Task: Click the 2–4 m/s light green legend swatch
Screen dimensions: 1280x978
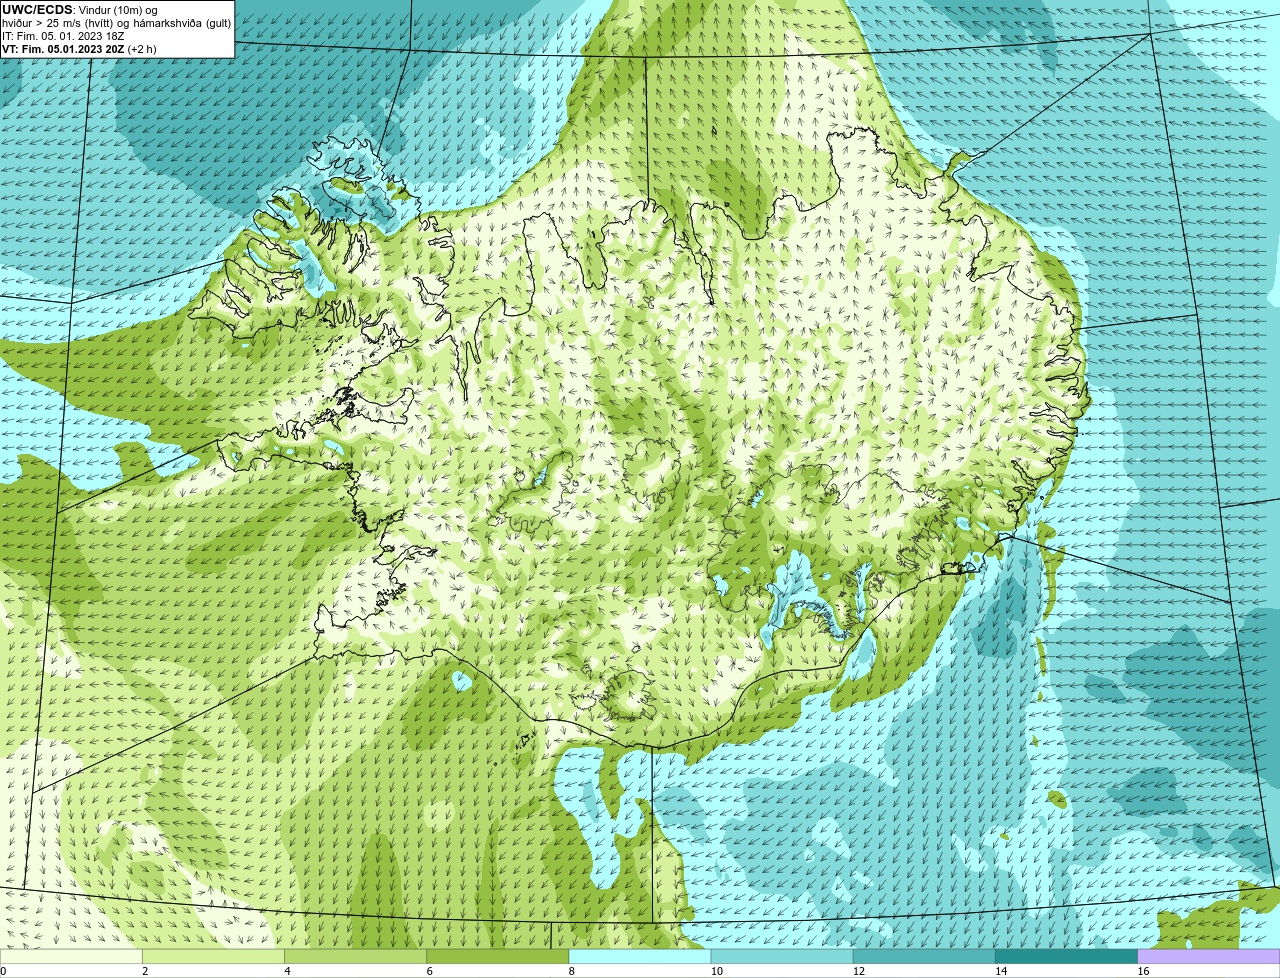Action: pyautogui.click(x=213, y=957)
